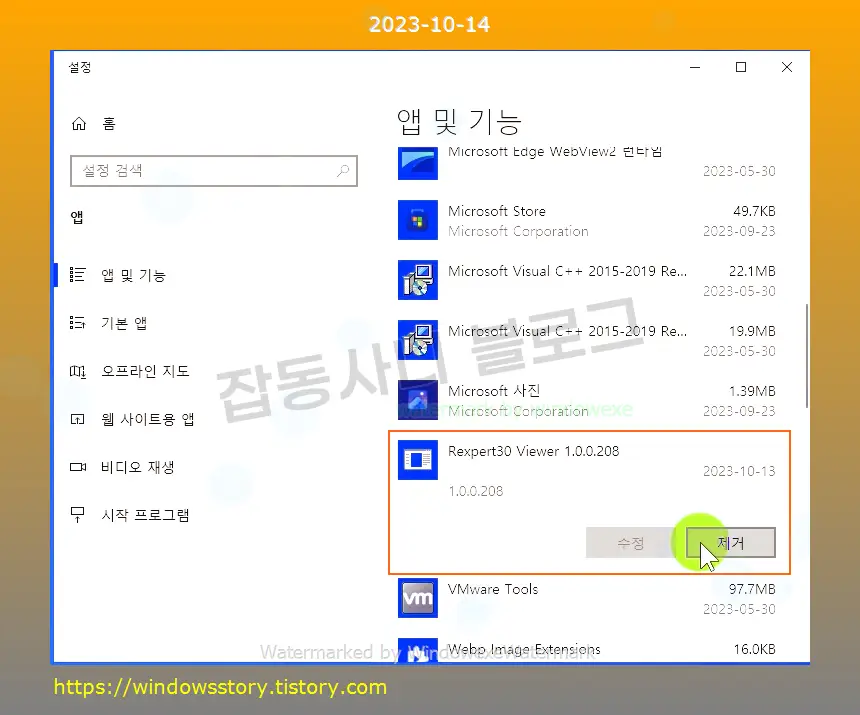Click the 97.7MB size of VMware Tools
This screenshot has height=715, width=860.
click(x=752, y=589)
